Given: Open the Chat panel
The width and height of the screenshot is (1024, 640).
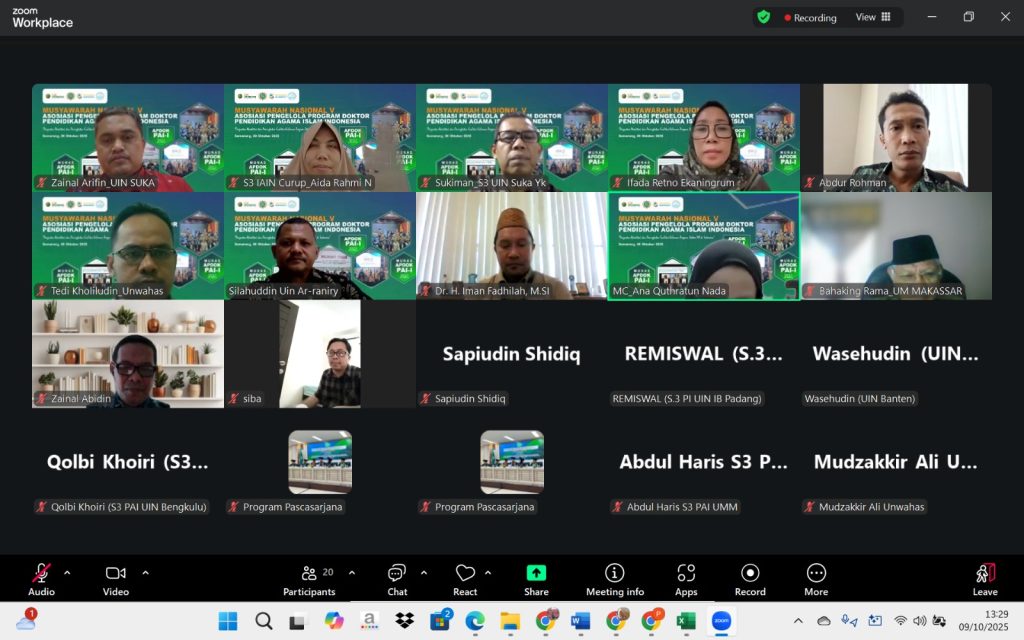Looking at the screenshot, I should [397, 579].
